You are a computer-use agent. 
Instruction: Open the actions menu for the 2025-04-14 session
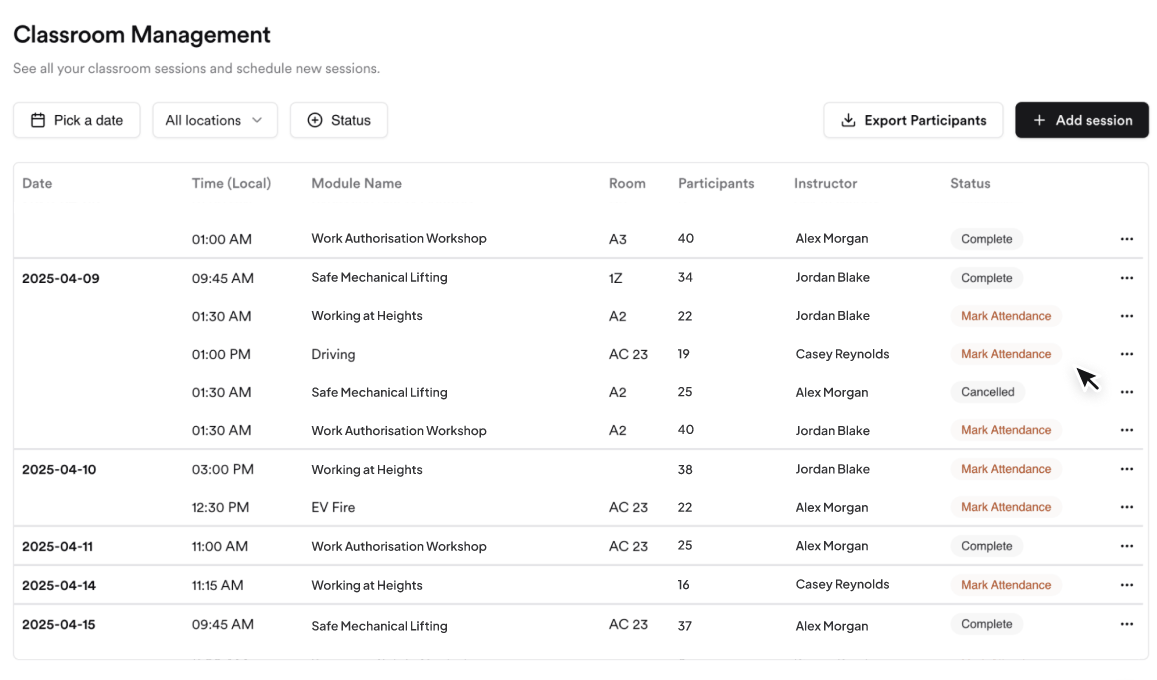(x=1126, y=586)
